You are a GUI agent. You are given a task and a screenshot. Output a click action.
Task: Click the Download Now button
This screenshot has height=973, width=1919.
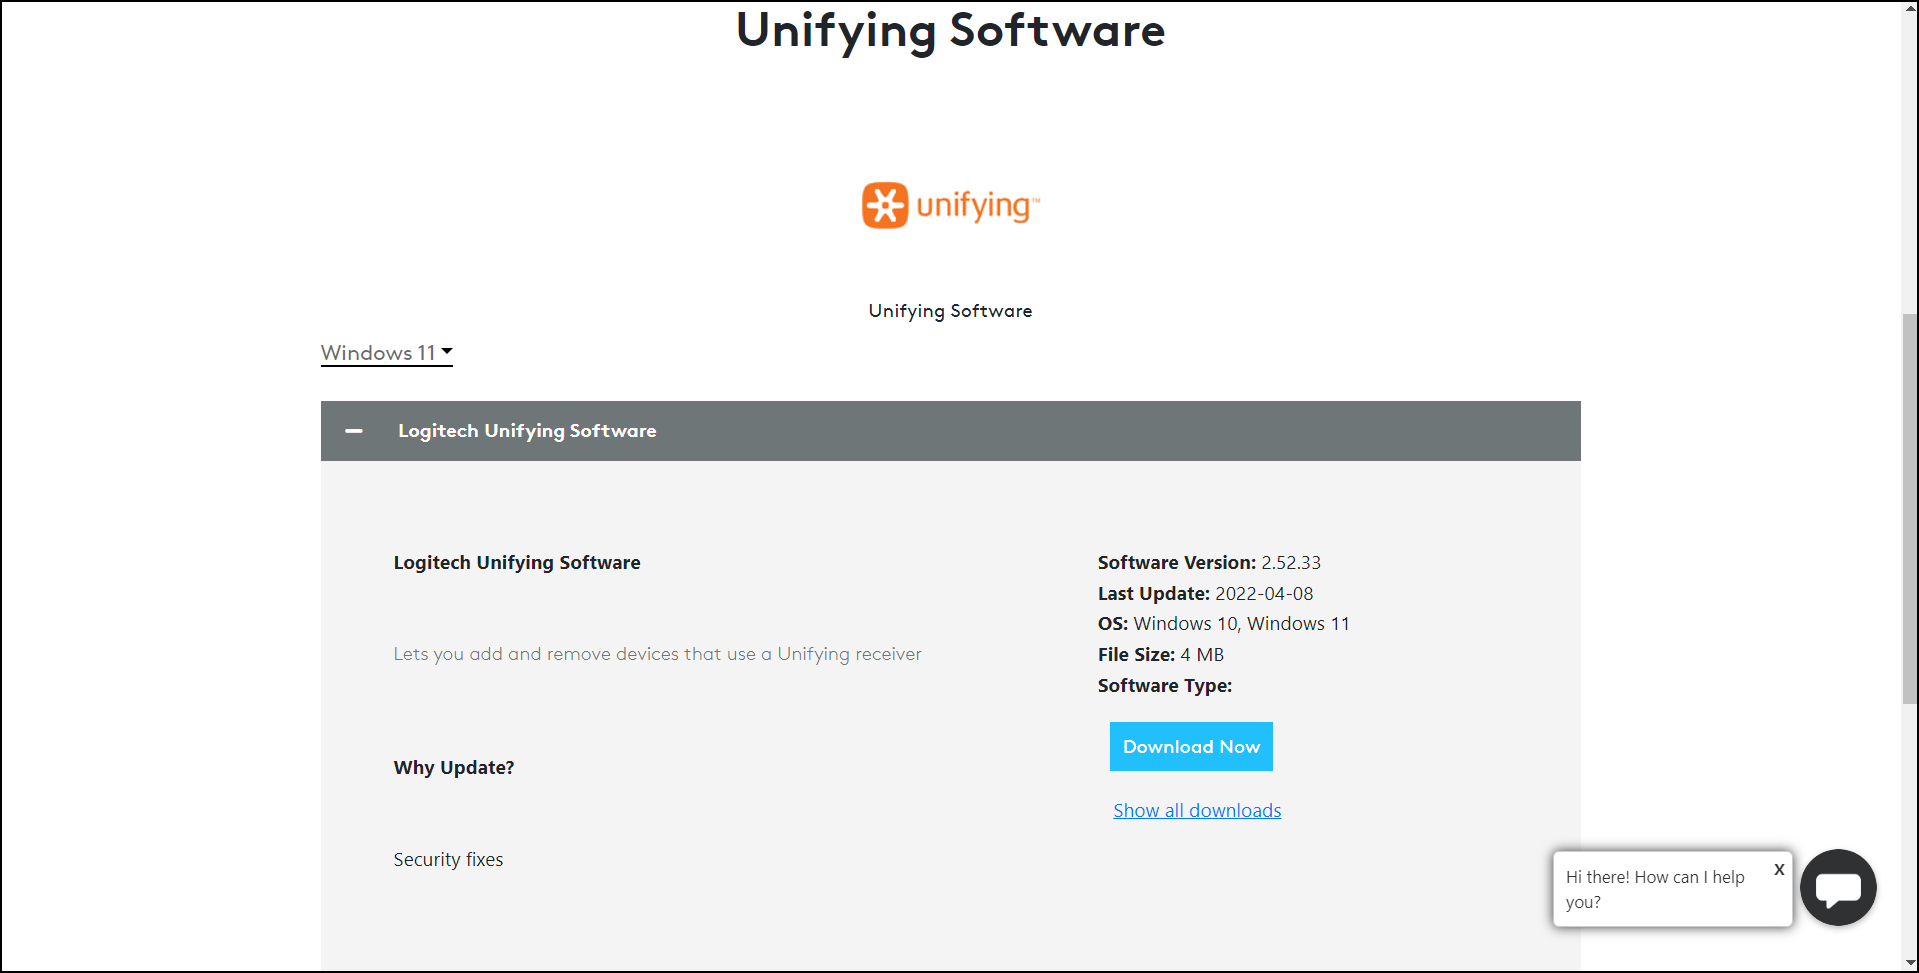pyautogui.click(x=1191, y=747)
